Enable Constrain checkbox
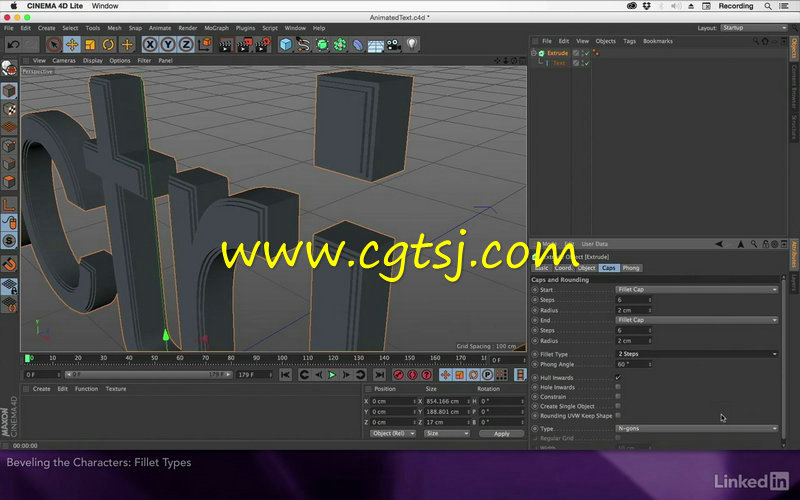Viewport: 800px width, 500px height. 618,396
